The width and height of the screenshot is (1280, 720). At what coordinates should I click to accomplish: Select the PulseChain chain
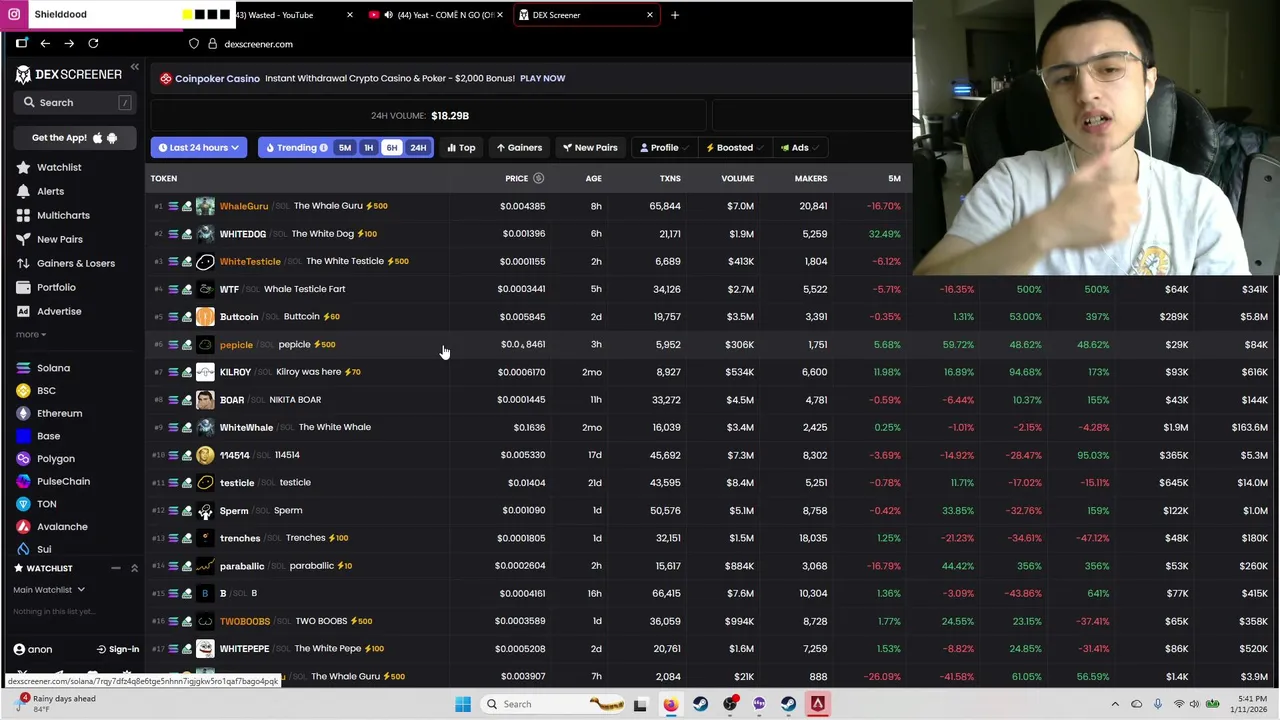click(x=63, y=481)
